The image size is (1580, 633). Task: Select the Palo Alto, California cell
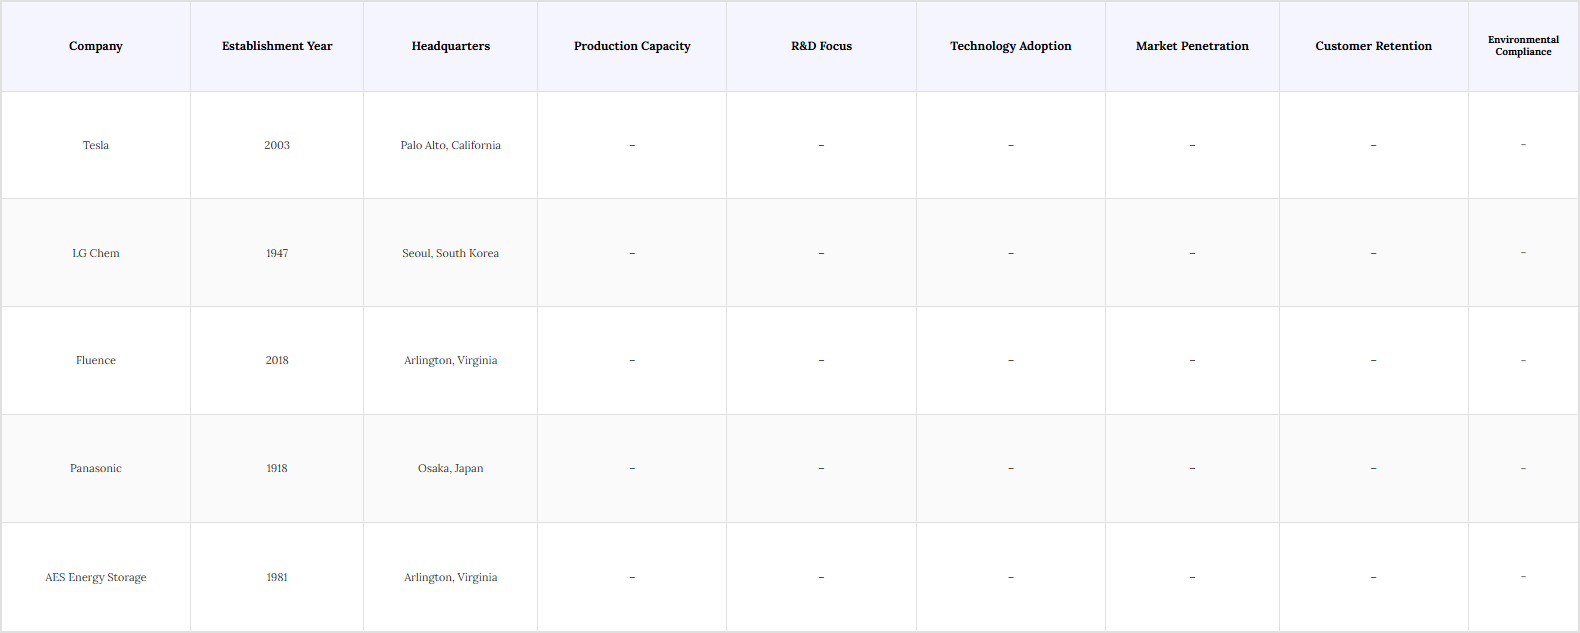coord(450,145)
